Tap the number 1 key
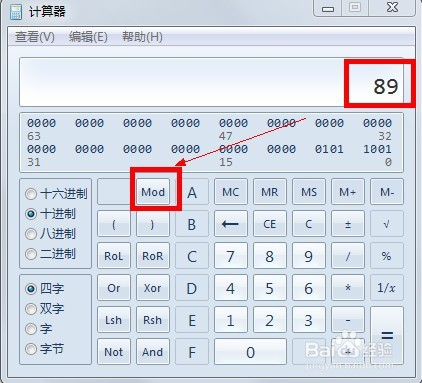This screenshot has width=422, height=383. pyautogui.click(x=231, y=320)
